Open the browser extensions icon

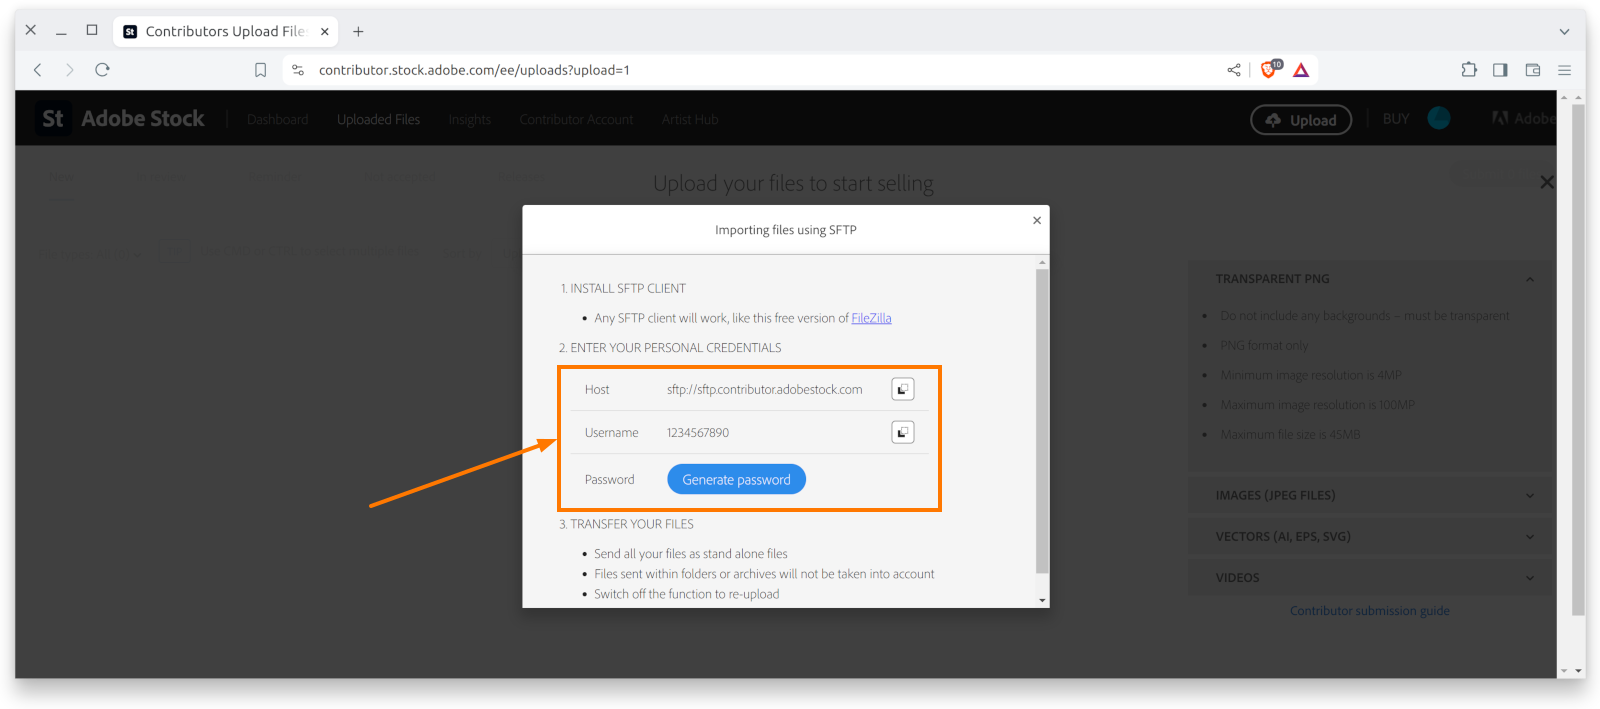pyautogui.click(x=1468, y=70)
